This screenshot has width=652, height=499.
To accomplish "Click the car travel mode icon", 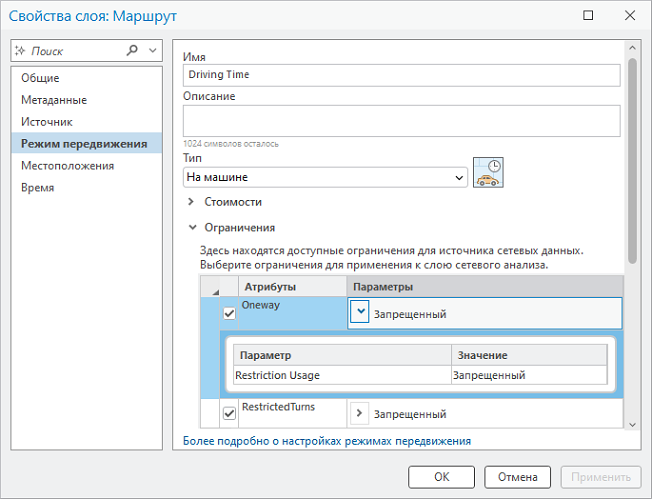I will (x=488, y=173).
